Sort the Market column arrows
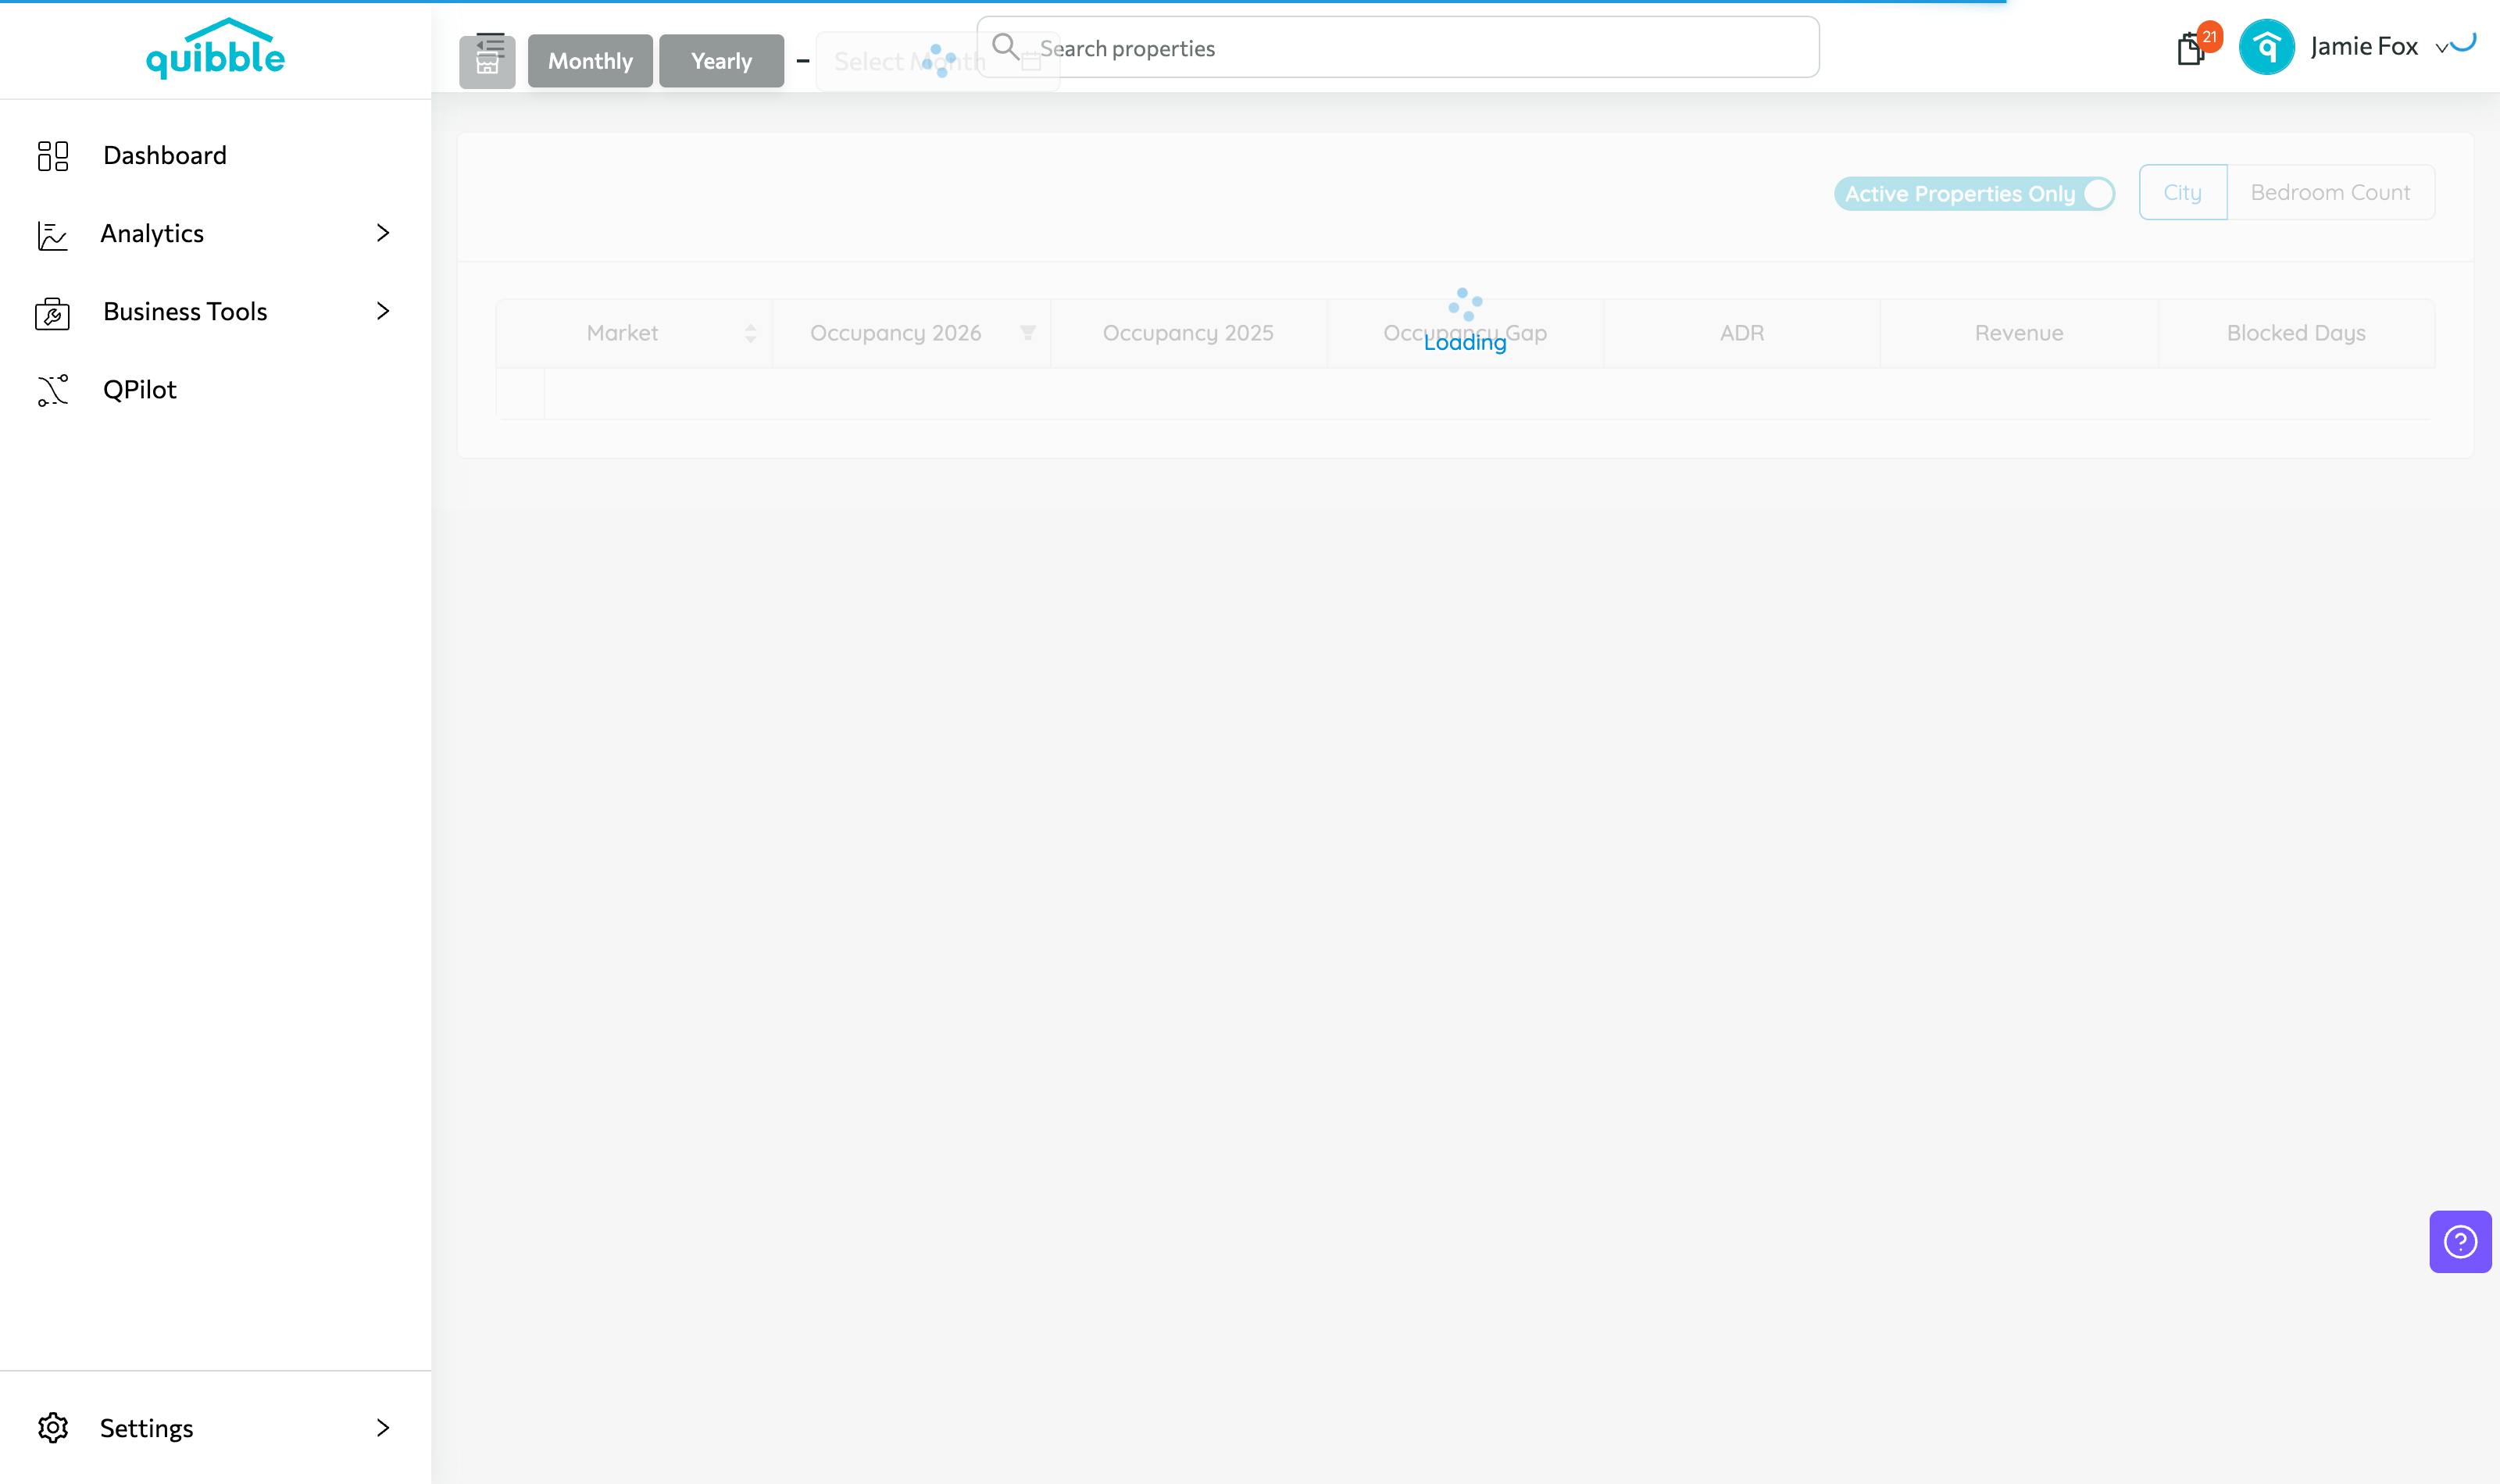Screen dimensions: 2500x1484 [x=750, y=334]
